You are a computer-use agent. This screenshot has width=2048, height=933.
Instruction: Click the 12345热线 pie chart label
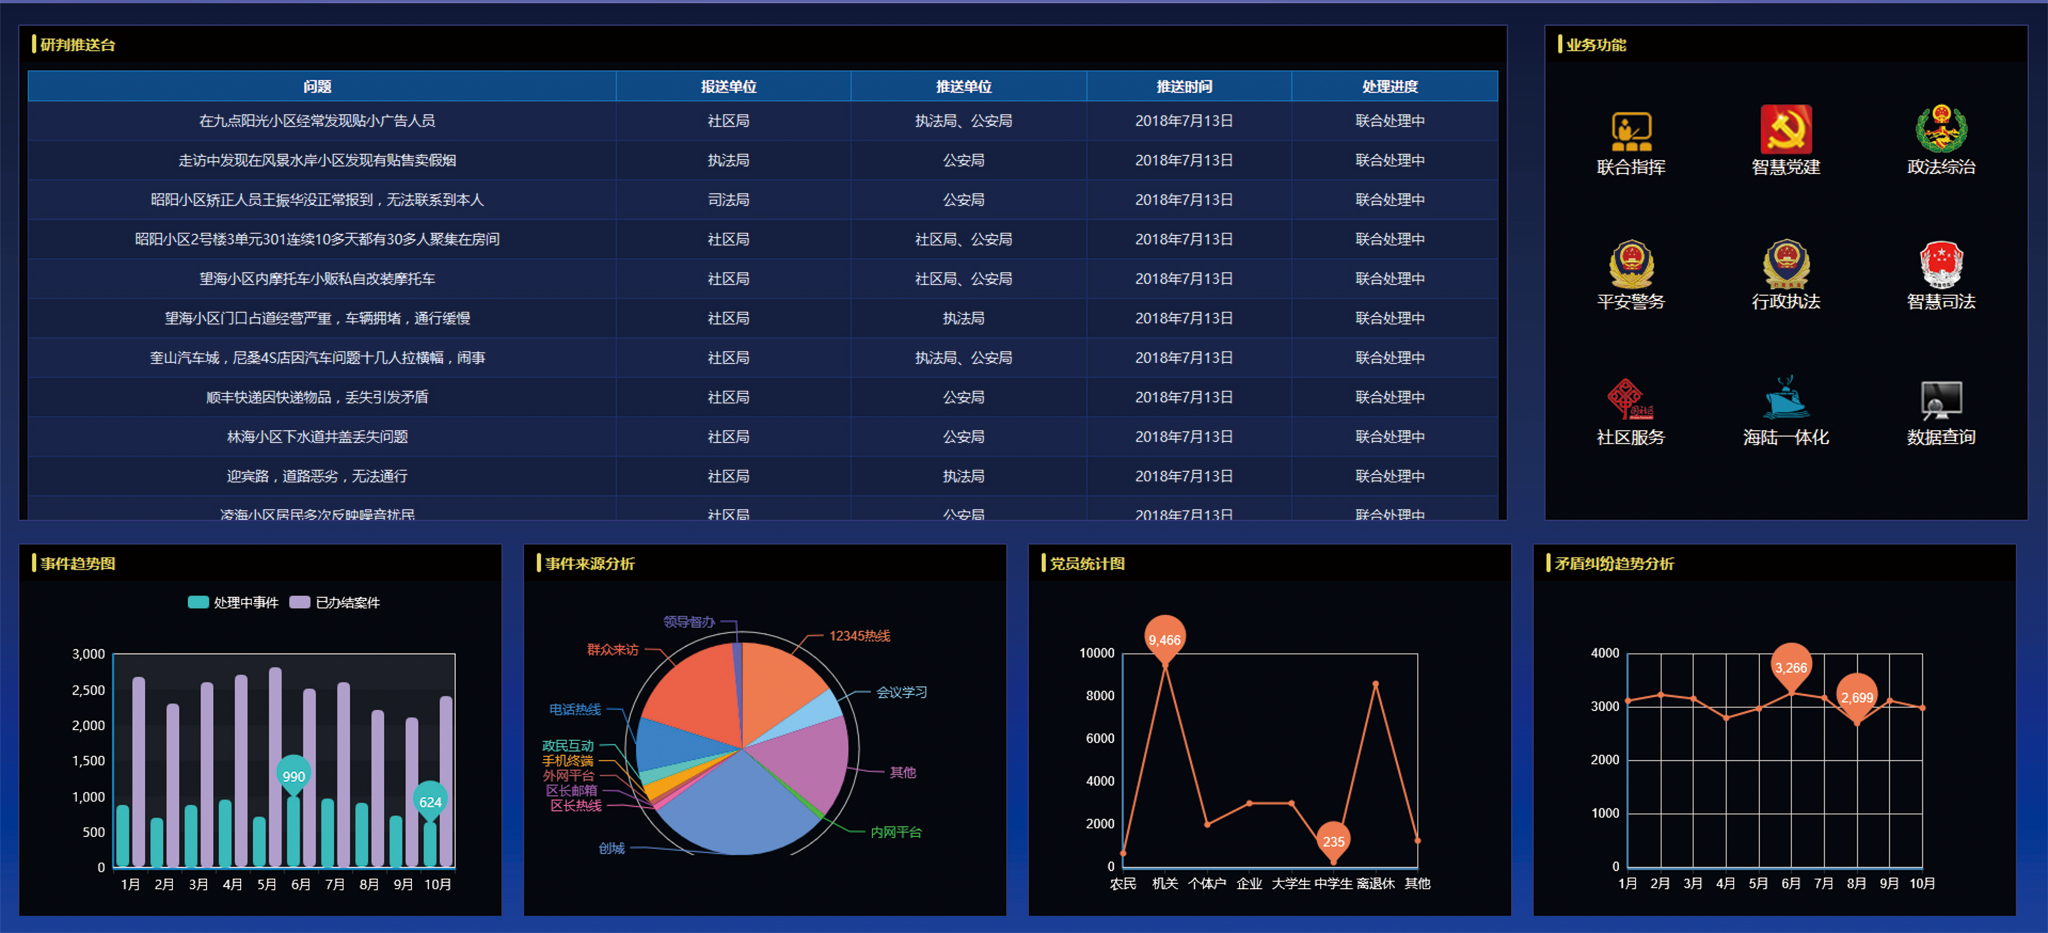(x=859, y=636)
